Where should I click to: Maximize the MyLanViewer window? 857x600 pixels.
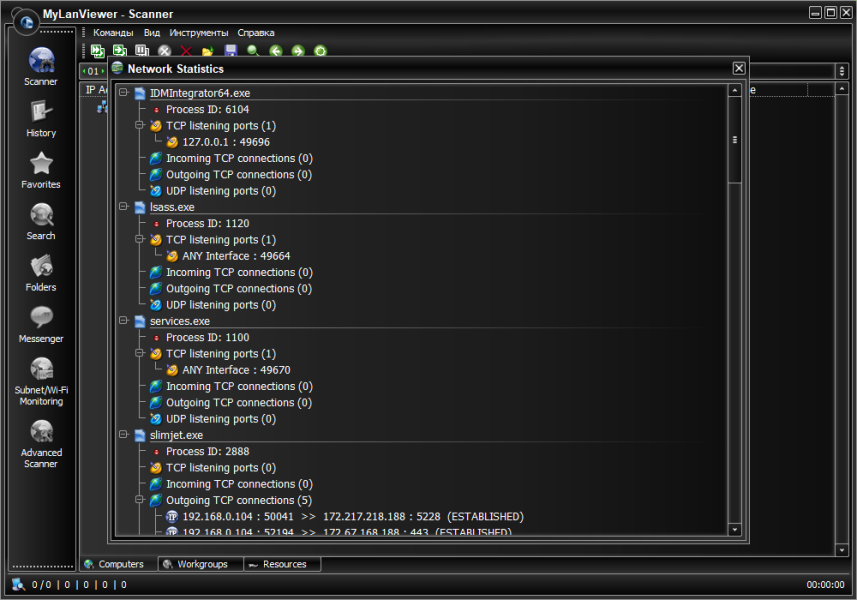(x=831, y=13)
